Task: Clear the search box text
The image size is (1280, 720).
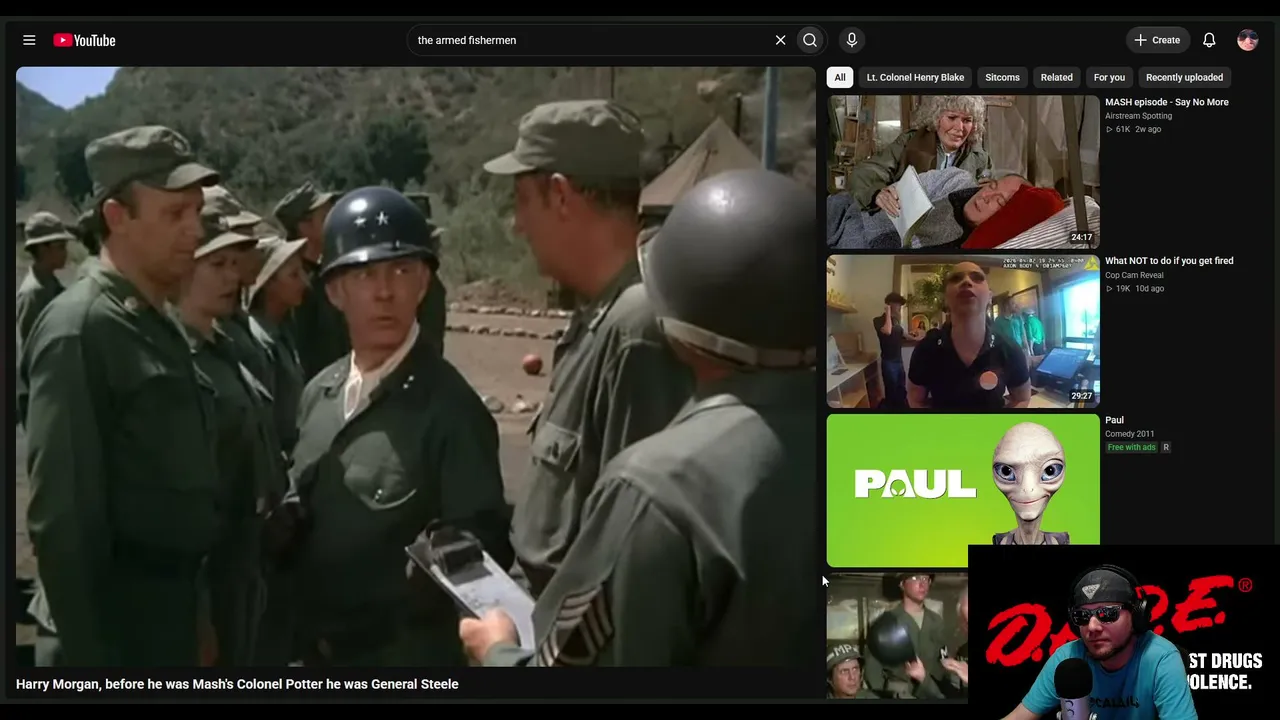Action: (780, 40)
